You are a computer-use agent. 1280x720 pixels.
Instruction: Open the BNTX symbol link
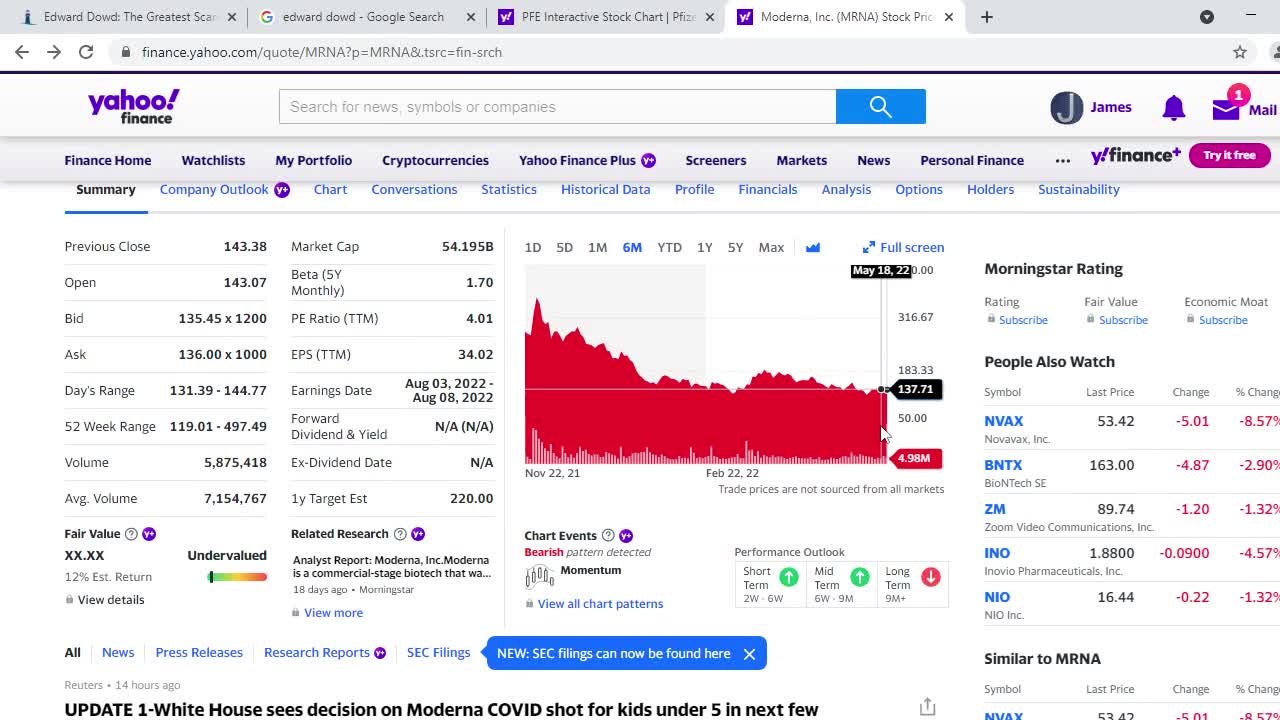(x=1003, y=465)
